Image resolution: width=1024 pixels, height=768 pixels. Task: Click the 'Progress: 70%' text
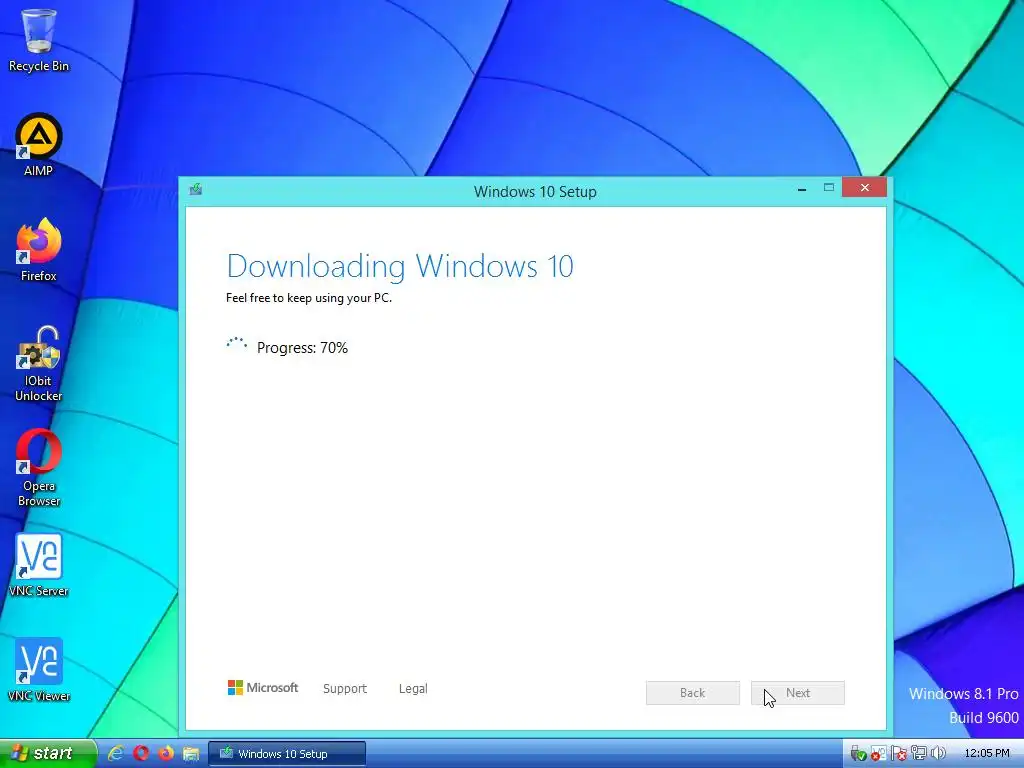tap(302, 347)
